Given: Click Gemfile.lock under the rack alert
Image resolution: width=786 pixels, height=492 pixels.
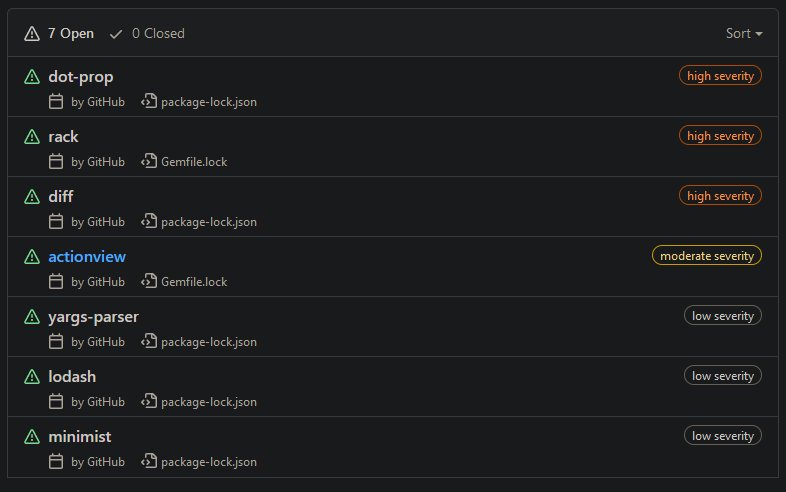Looking at the screenshot, I should (194, 162).
